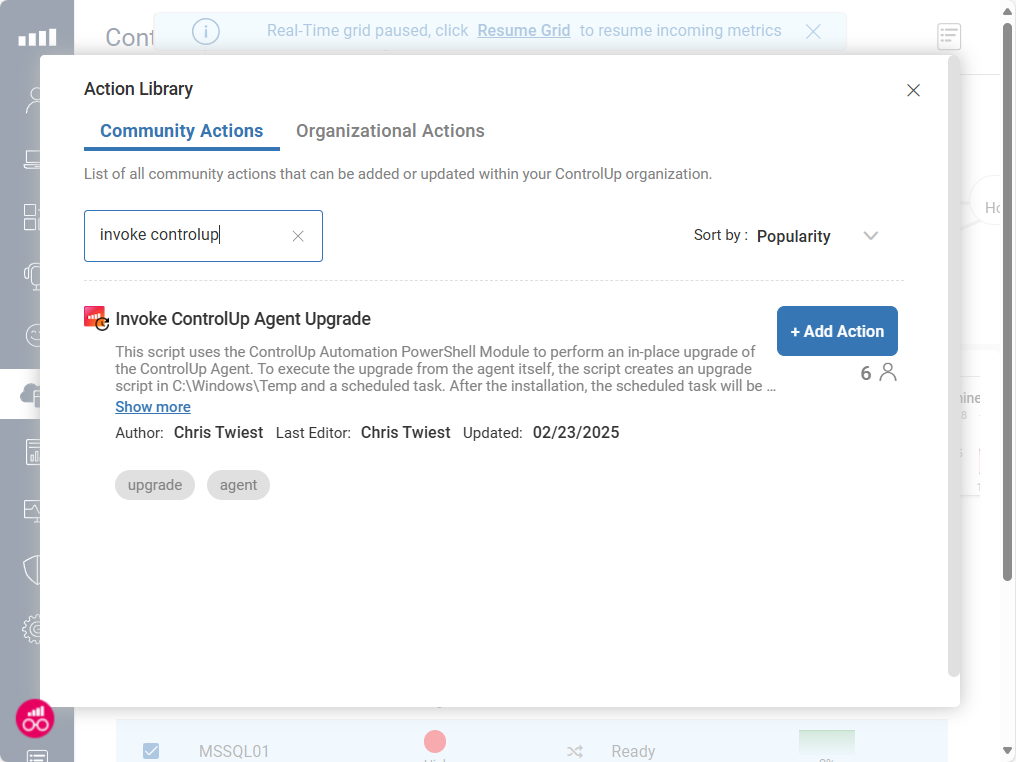1016x762 pixels.
Task: Open the settings gear icon in the sidebar
Action: point(31,629)
